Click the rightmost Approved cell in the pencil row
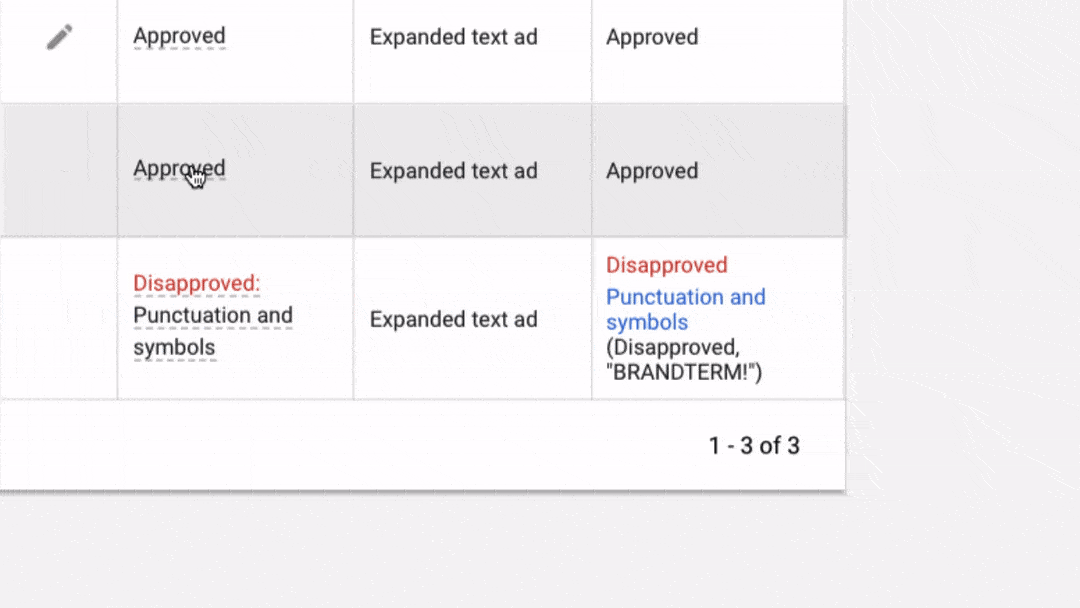 click(652, 38)
